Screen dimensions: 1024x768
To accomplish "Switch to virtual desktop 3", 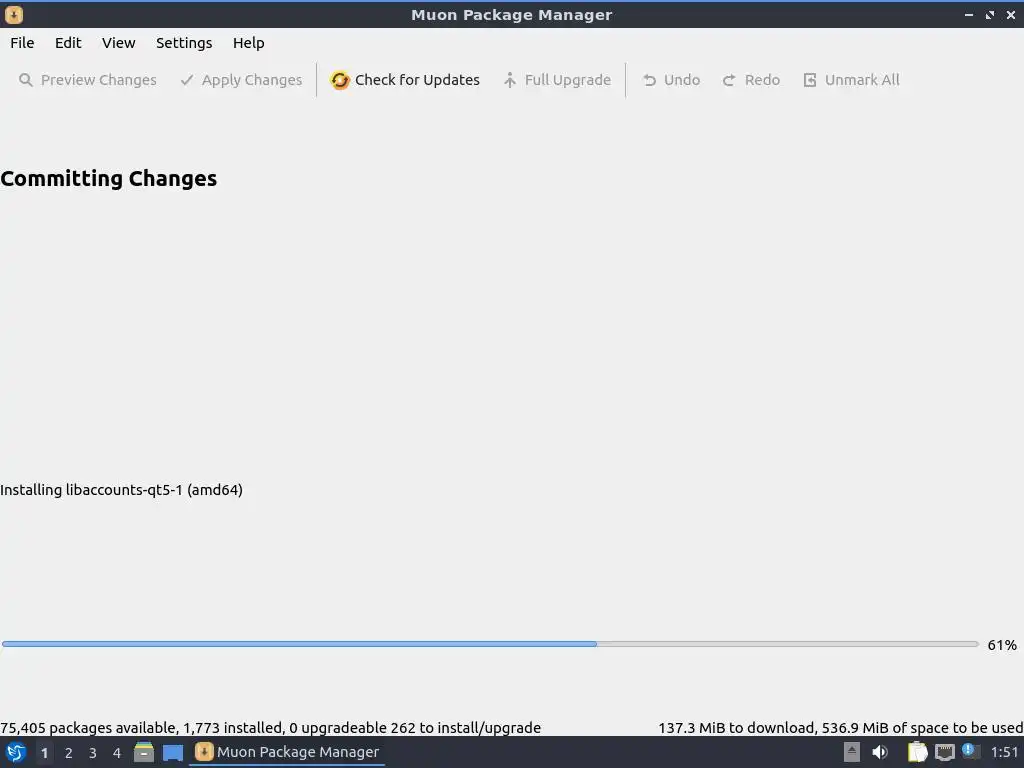I will click(93, 753).
